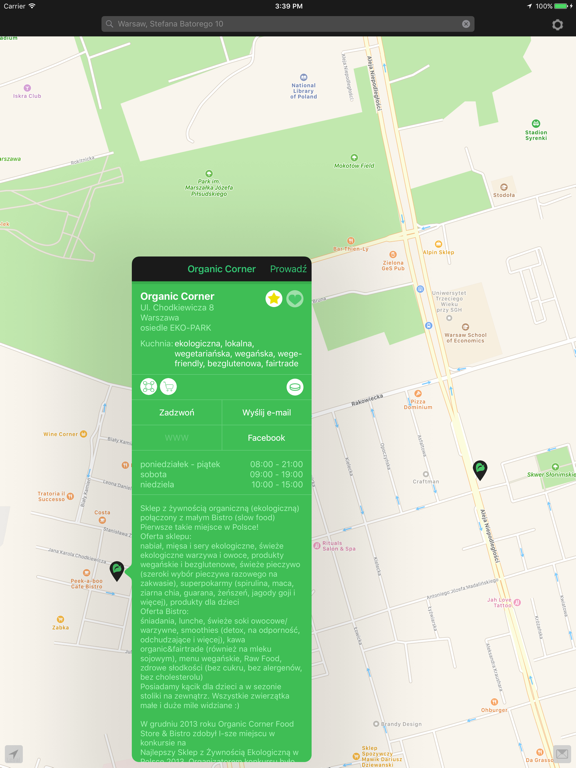The image size is (576, 768).
Task: Tap the sobota 09:00 - 19:00 row
Action: point(221,475)
